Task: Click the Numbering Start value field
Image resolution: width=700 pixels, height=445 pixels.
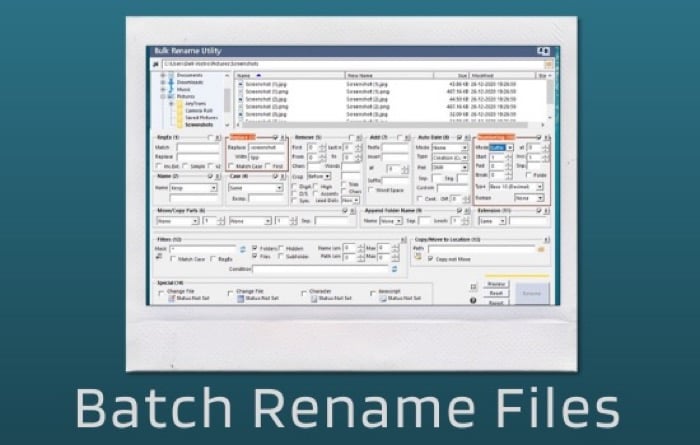Action: click(496, 158)
